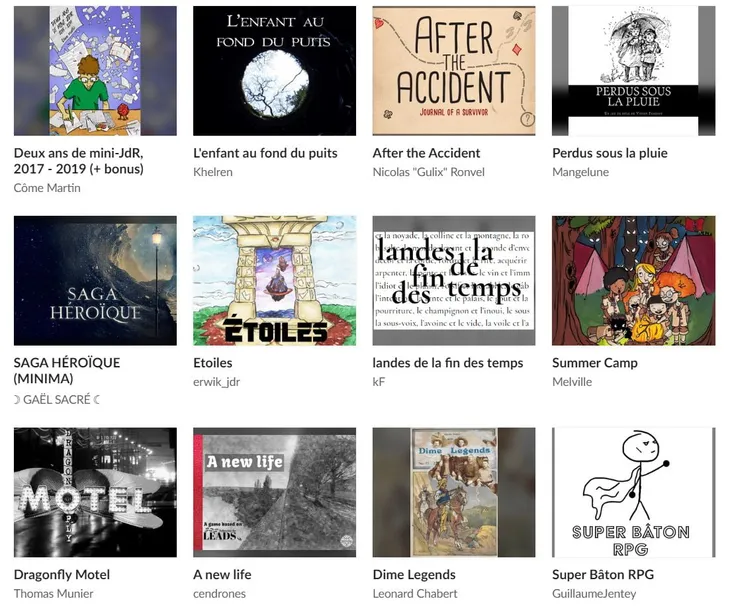This screenshot has height=611, width=730.
Task: Click the Leonard Chabert author link
Action: click(x=415, y=593)
